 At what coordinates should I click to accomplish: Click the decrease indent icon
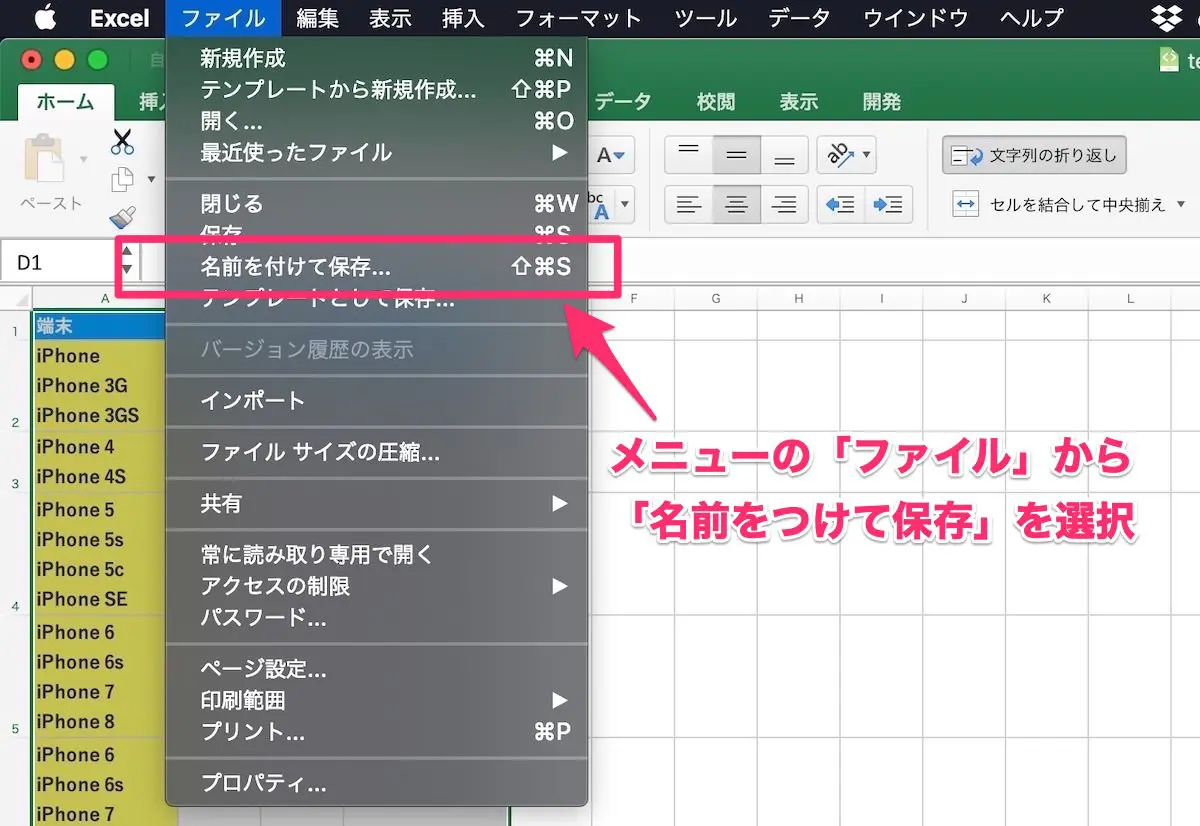tap(840, 205)
